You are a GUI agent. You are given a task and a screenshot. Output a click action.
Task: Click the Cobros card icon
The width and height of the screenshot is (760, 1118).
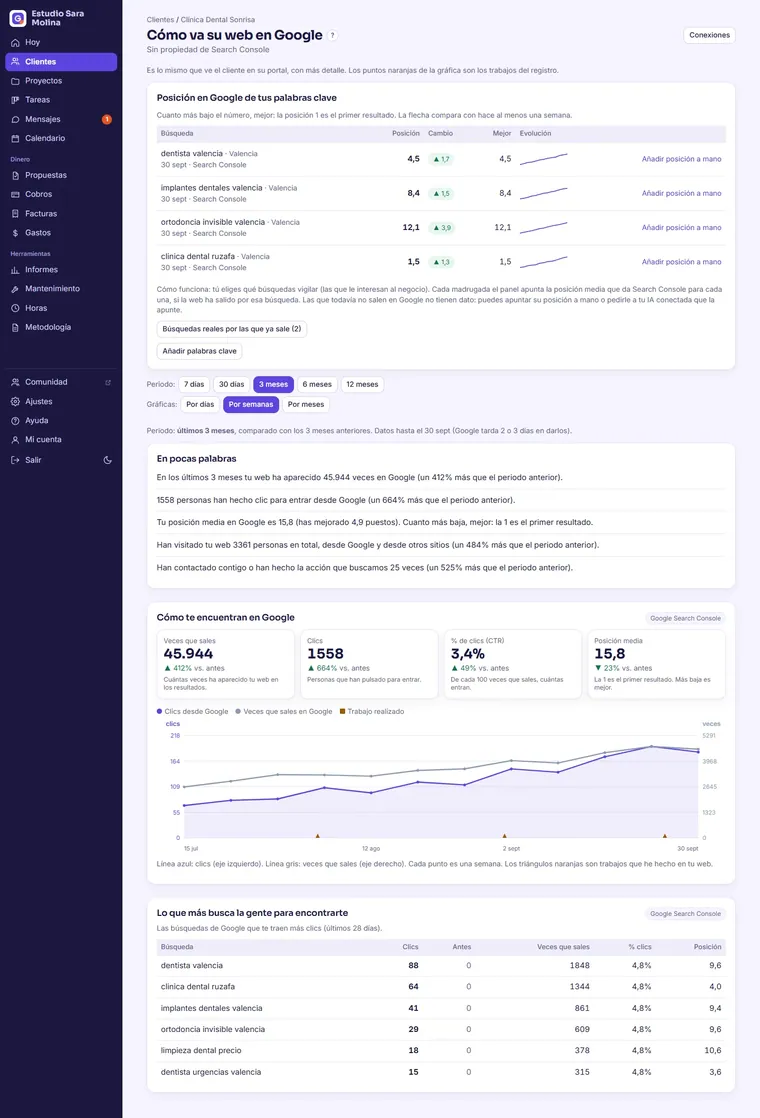tap(15, 195)
